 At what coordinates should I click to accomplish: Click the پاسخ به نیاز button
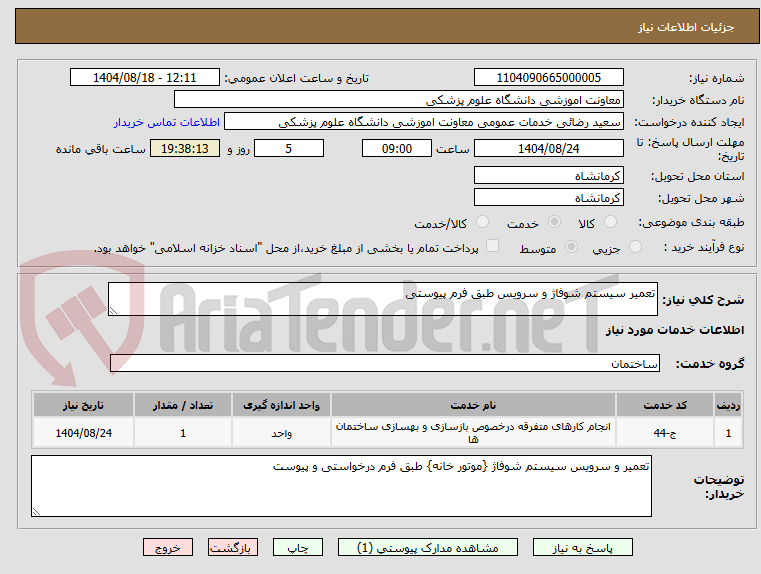[582, 547]
